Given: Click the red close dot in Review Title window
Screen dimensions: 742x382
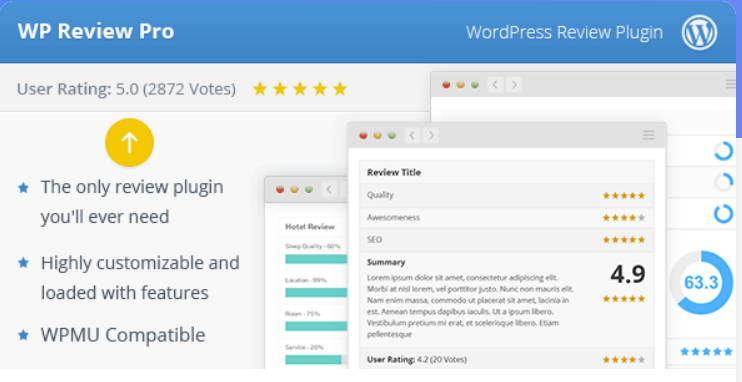Looking at the screenshot, I should [x=363, y=136].
